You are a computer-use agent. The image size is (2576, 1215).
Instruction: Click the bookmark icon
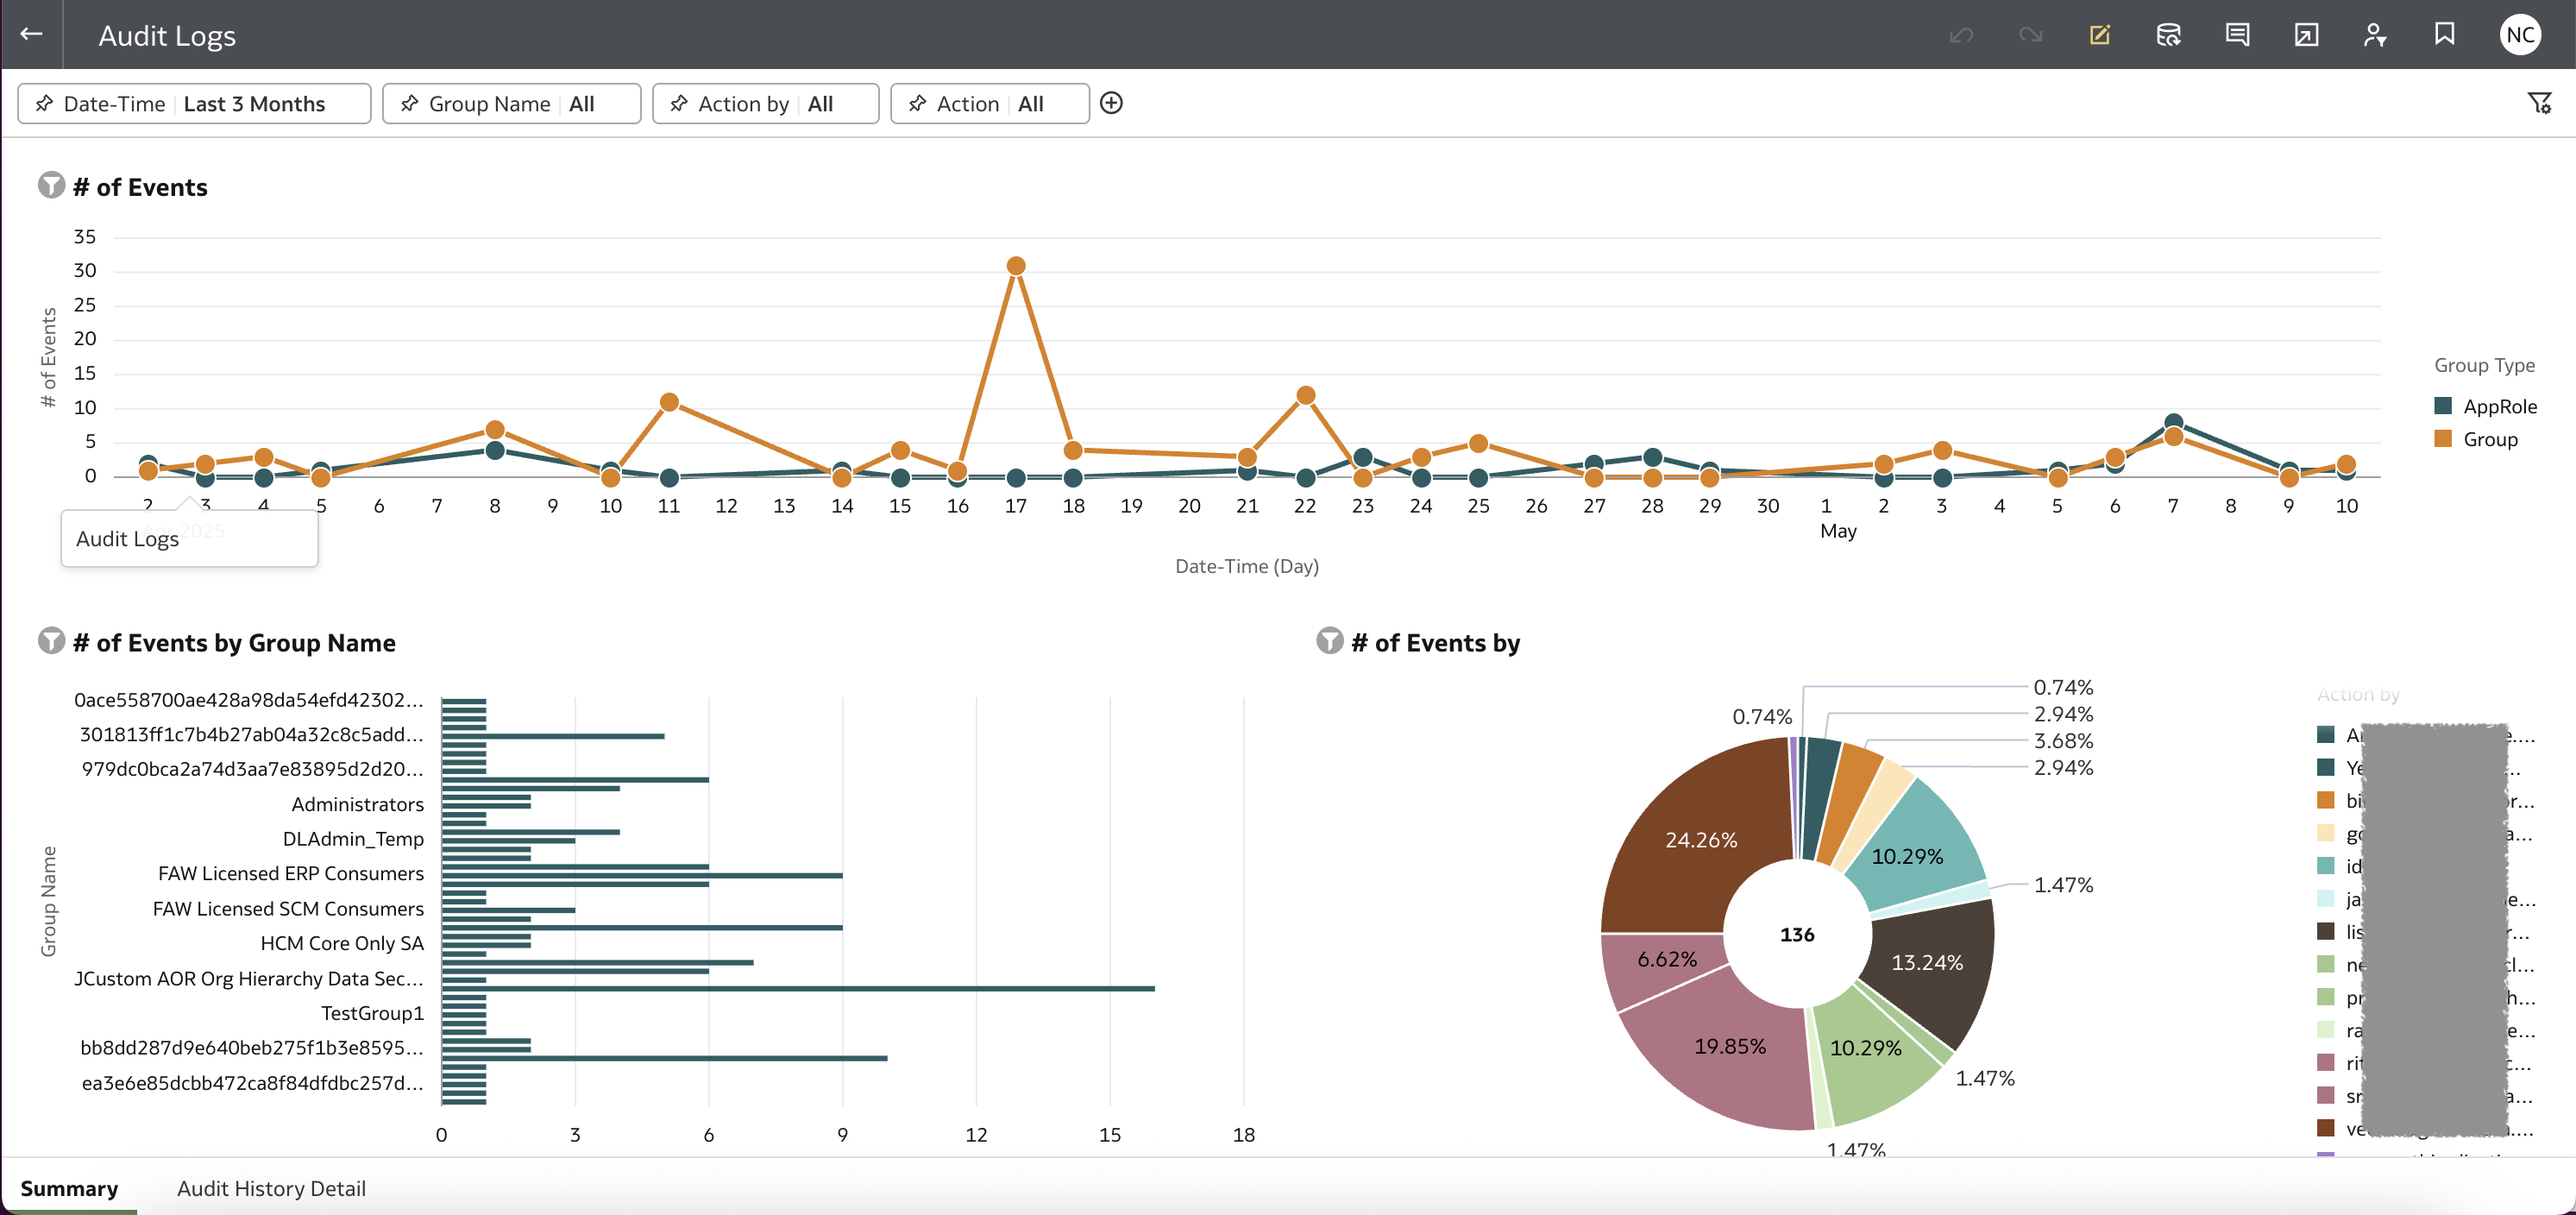pos(2443,34)
